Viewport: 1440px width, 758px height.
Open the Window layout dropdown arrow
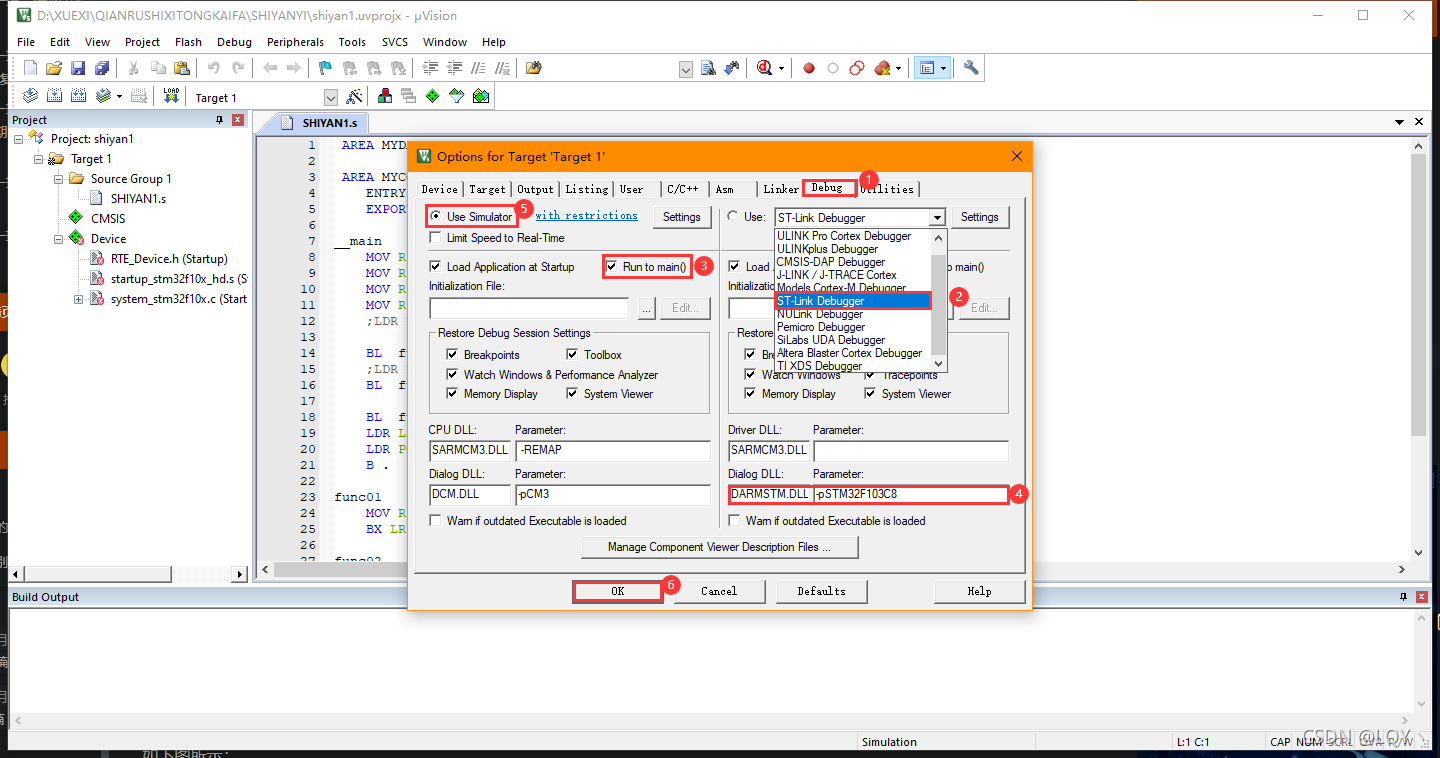[943, 68]
